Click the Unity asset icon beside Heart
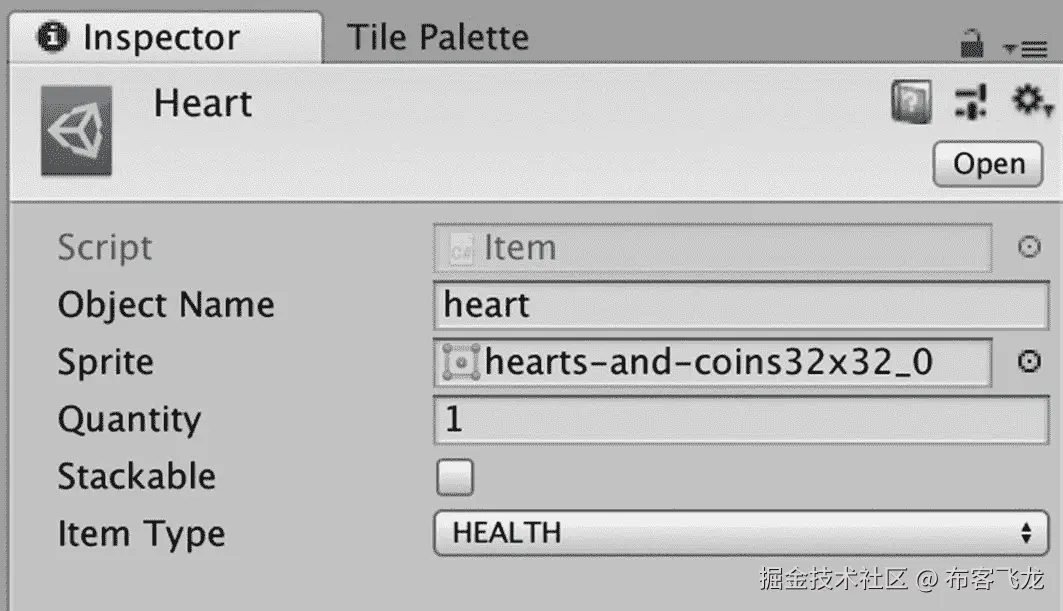The image size is (1063, 611). [76, 131]
